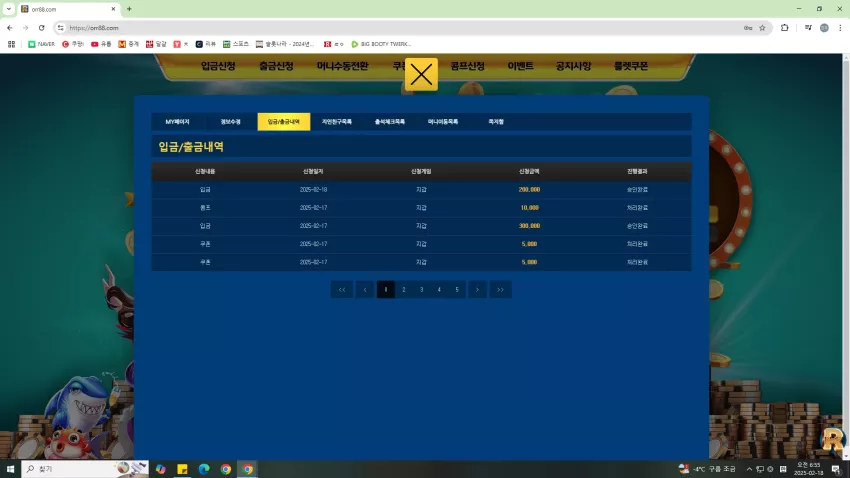850x478 pixels.
Task: Close the orr88.com browser tab
Action: point(113,9)
